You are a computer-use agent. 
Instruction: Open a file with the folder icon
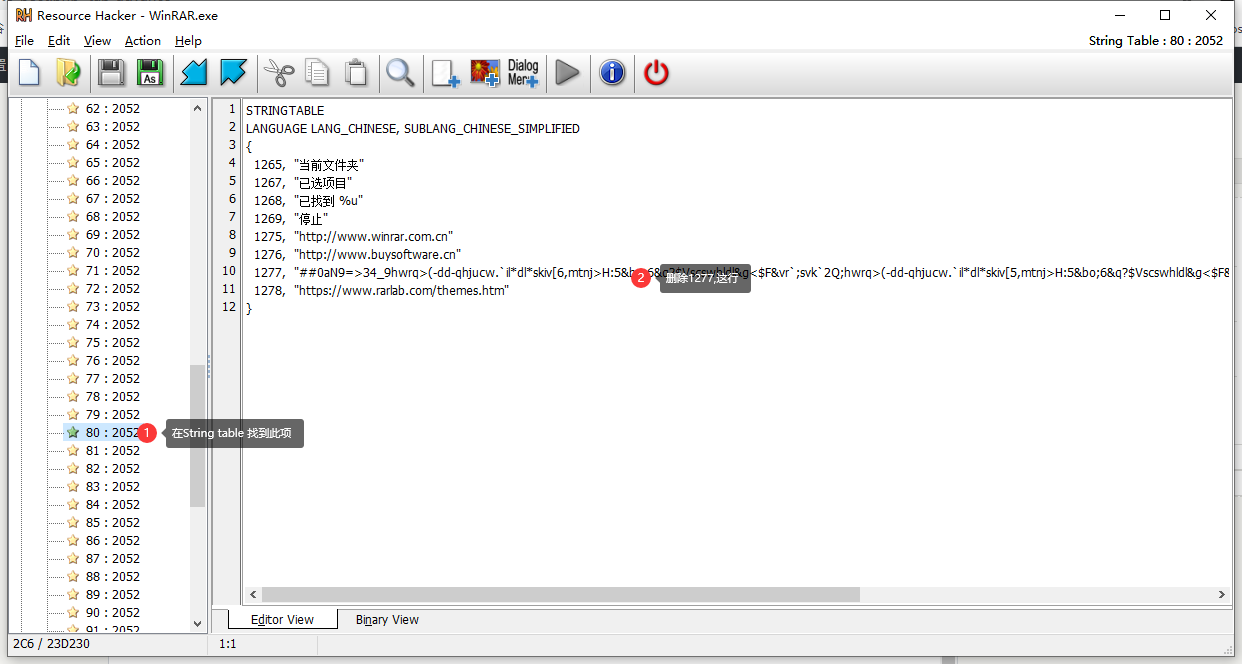(x=68, y=72)
